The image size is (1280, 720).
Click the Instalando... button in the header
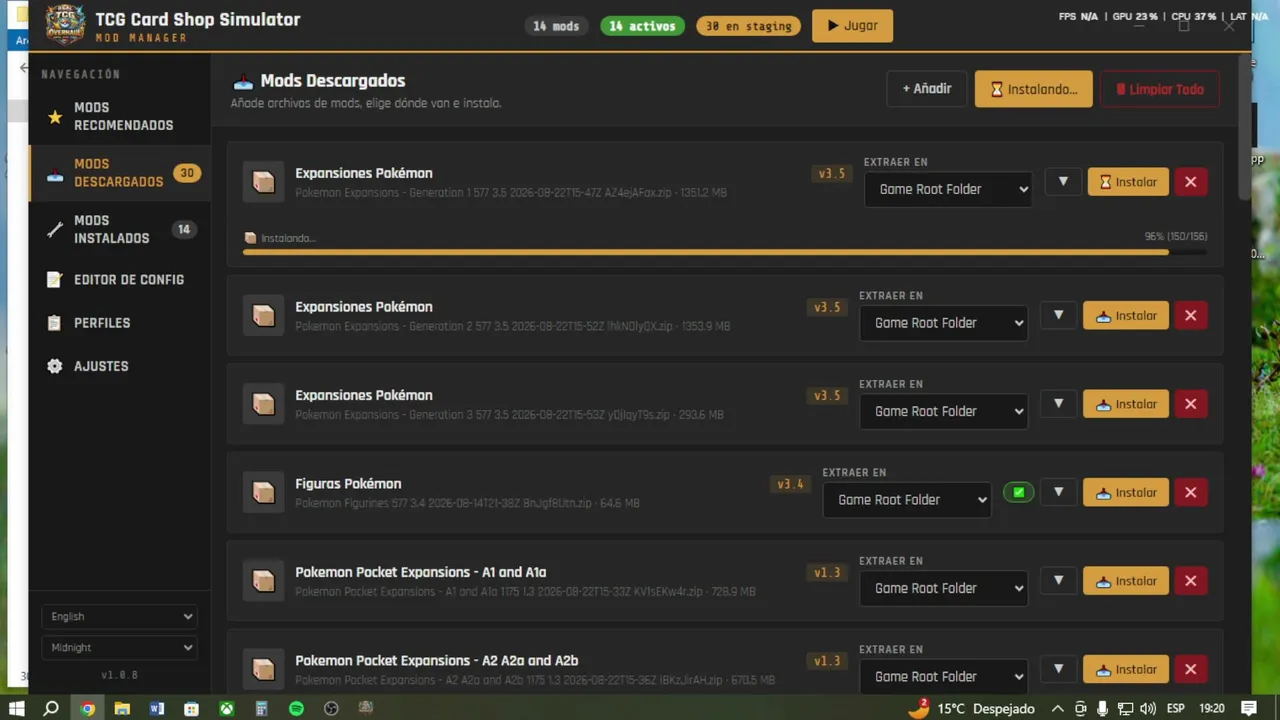pos(1034,89)
